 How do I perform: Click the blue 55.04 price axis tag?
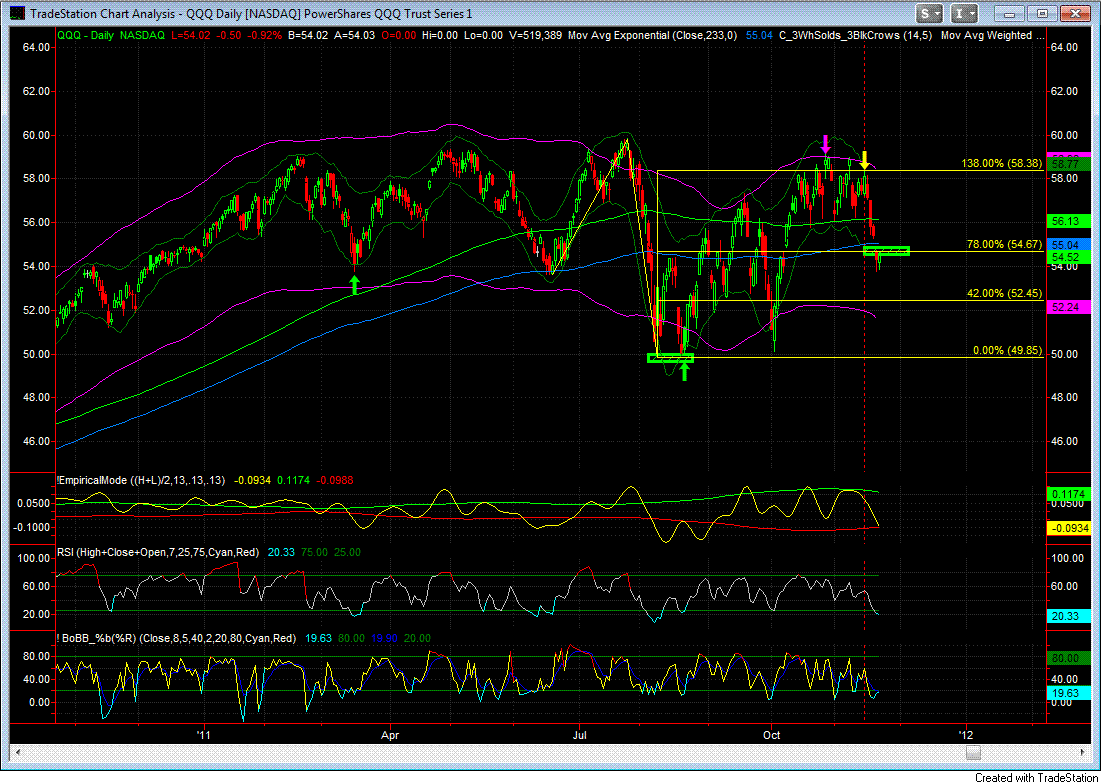[x=1068, y=244]
